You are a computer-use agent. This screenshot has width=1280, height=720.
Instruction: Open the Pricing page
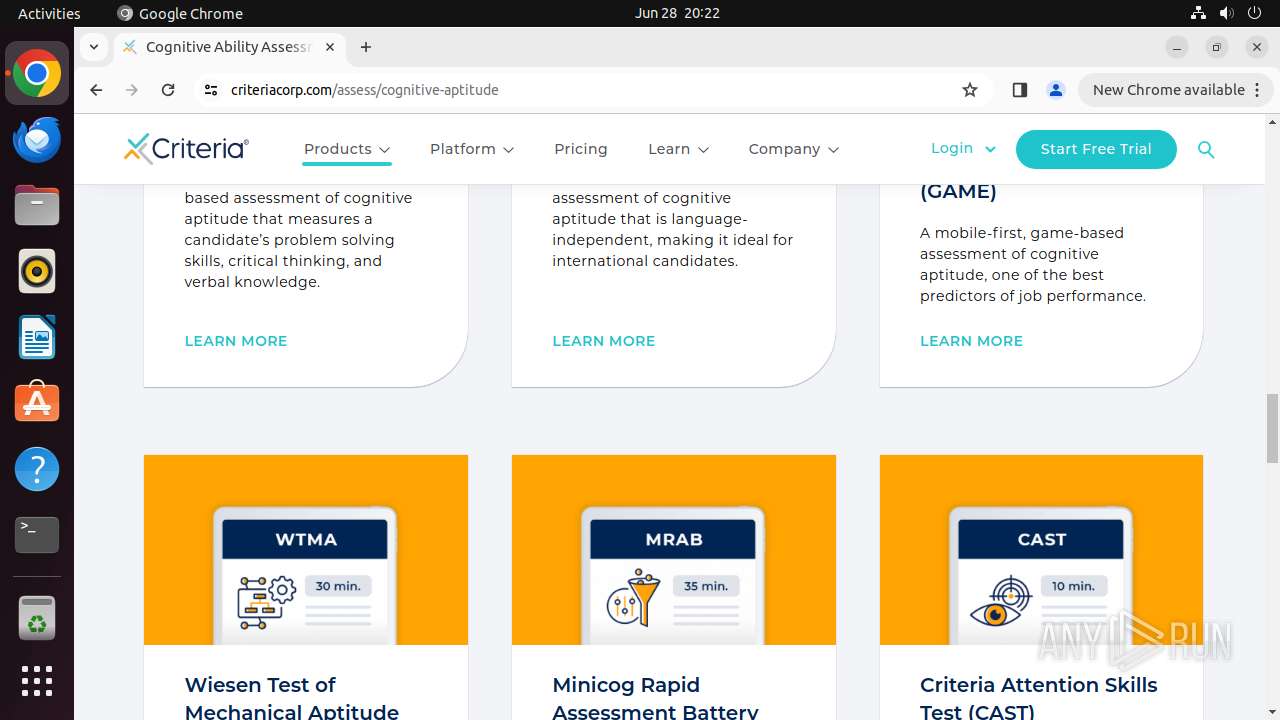click(581, 149)
